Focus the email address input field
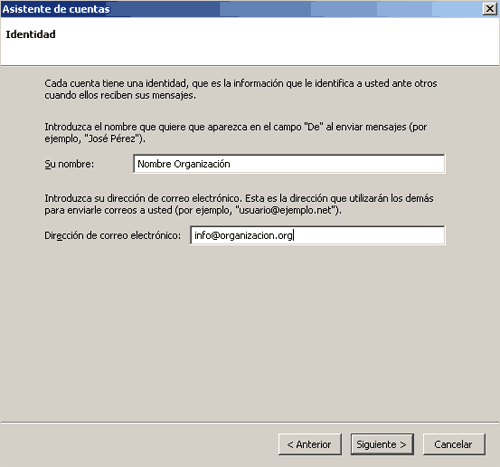This screenshot has width=500, height=467. point(318,235)
